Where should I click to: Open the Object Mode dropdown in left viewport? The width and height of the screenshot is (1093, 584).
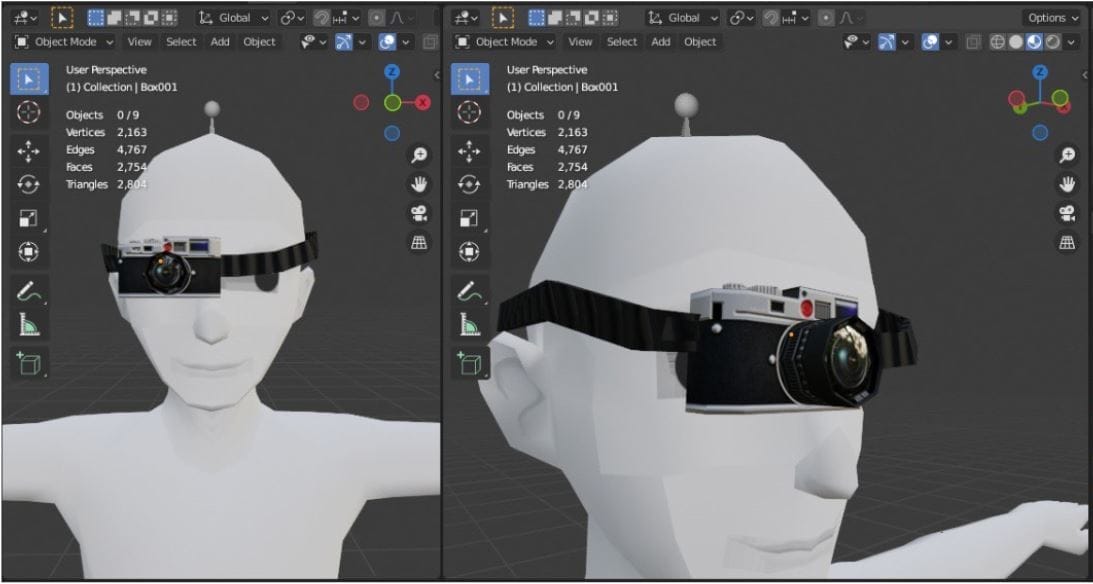(x=67, y=42)
